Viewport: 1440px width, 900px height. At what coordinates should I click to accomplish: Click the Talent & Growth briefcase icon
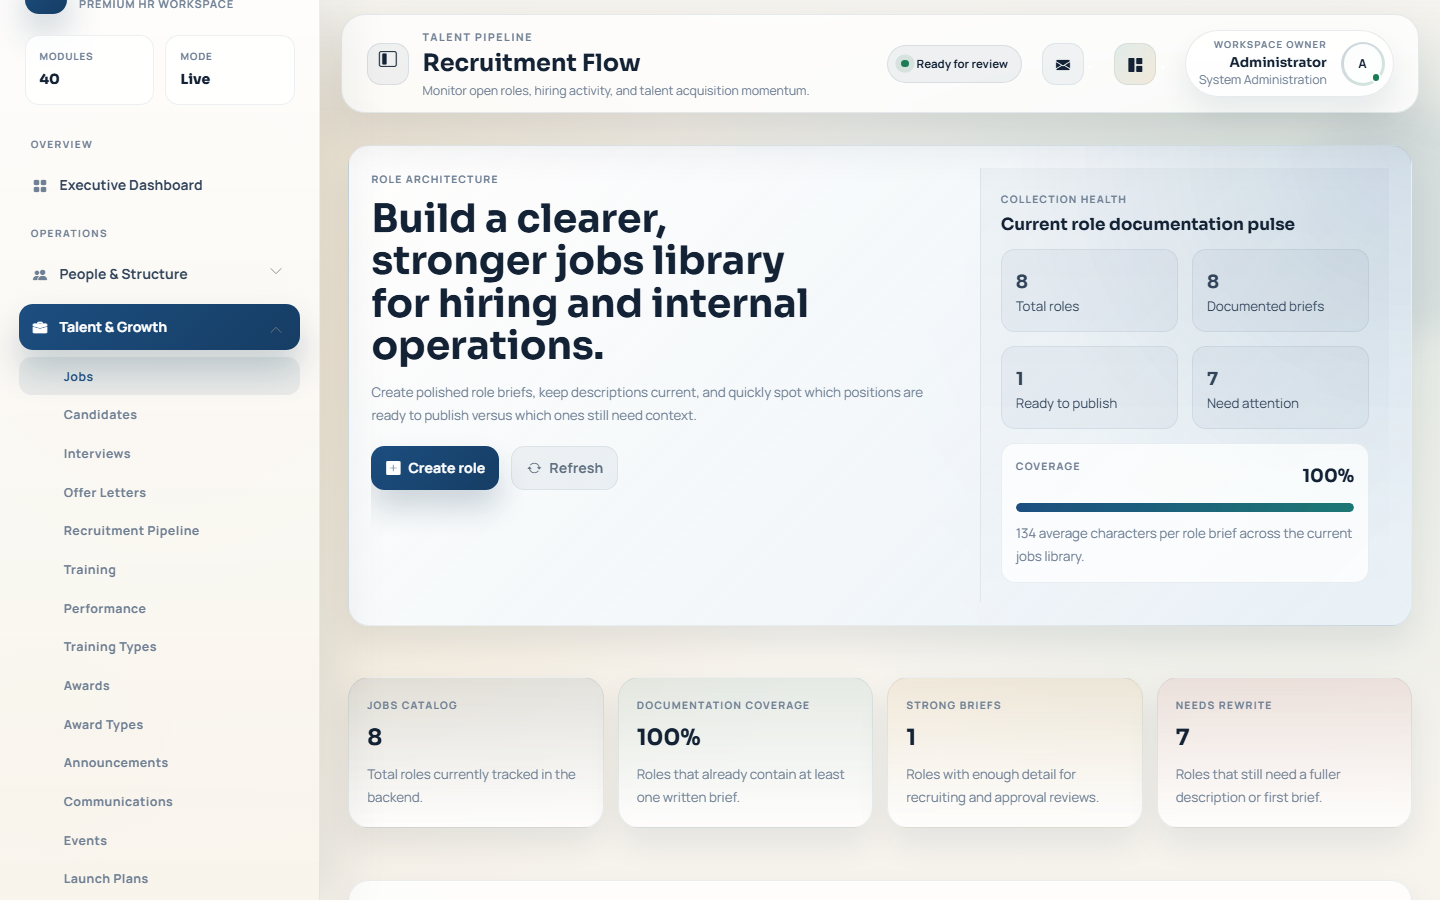coord(40,328)
